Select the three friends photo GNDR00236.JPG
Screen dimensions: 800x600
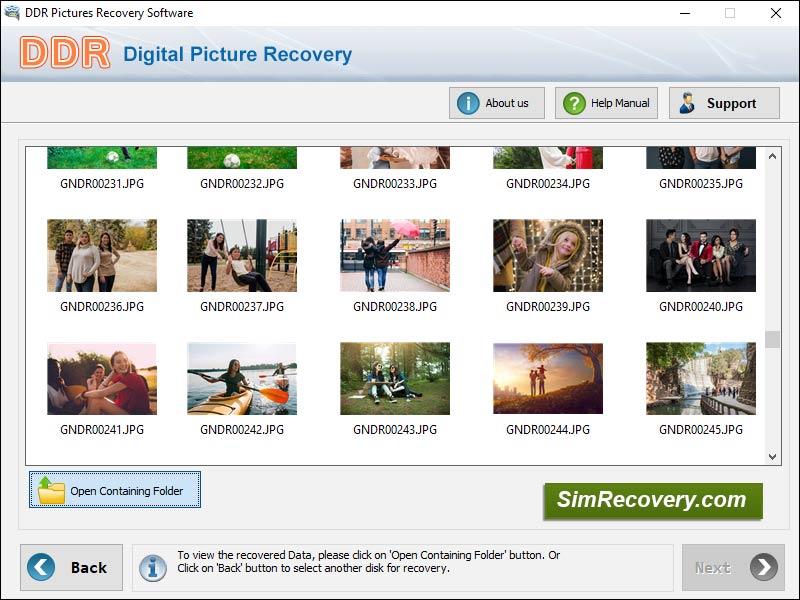pos(102,256)
